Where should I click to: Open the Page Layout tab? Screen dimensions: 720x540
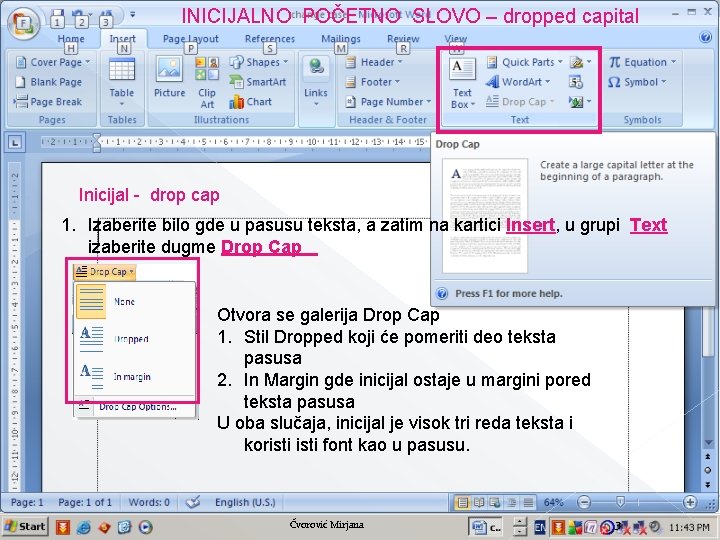pos(191,39)
